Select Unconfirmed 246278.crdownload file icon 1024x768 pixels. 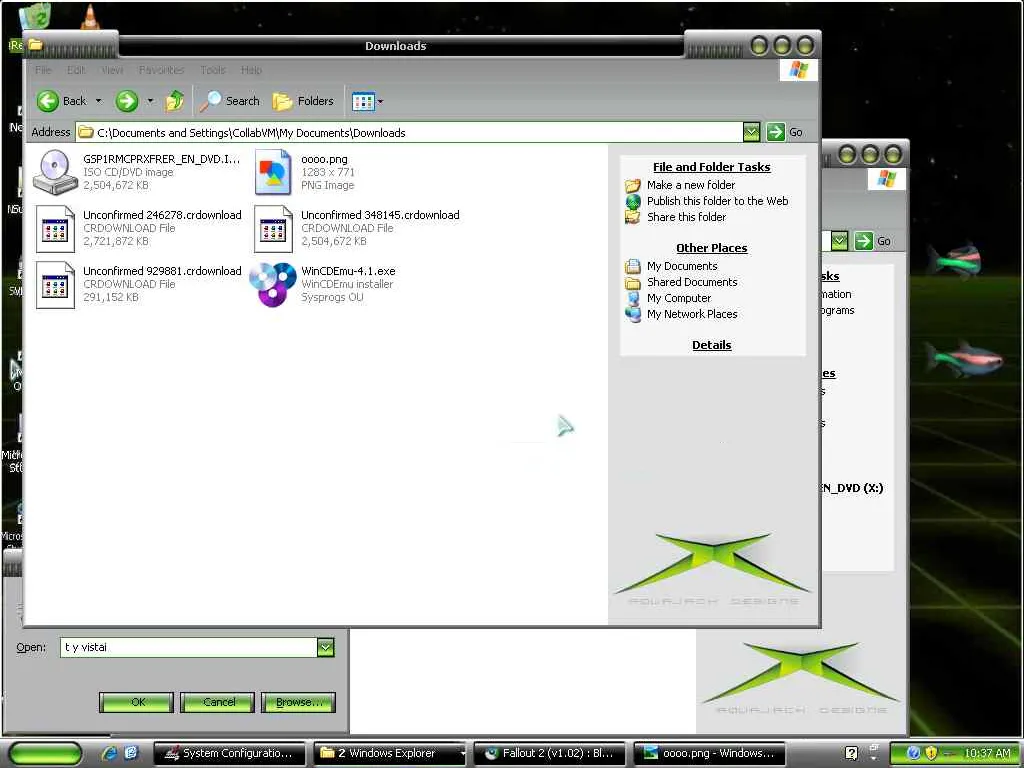click(55, 229)
